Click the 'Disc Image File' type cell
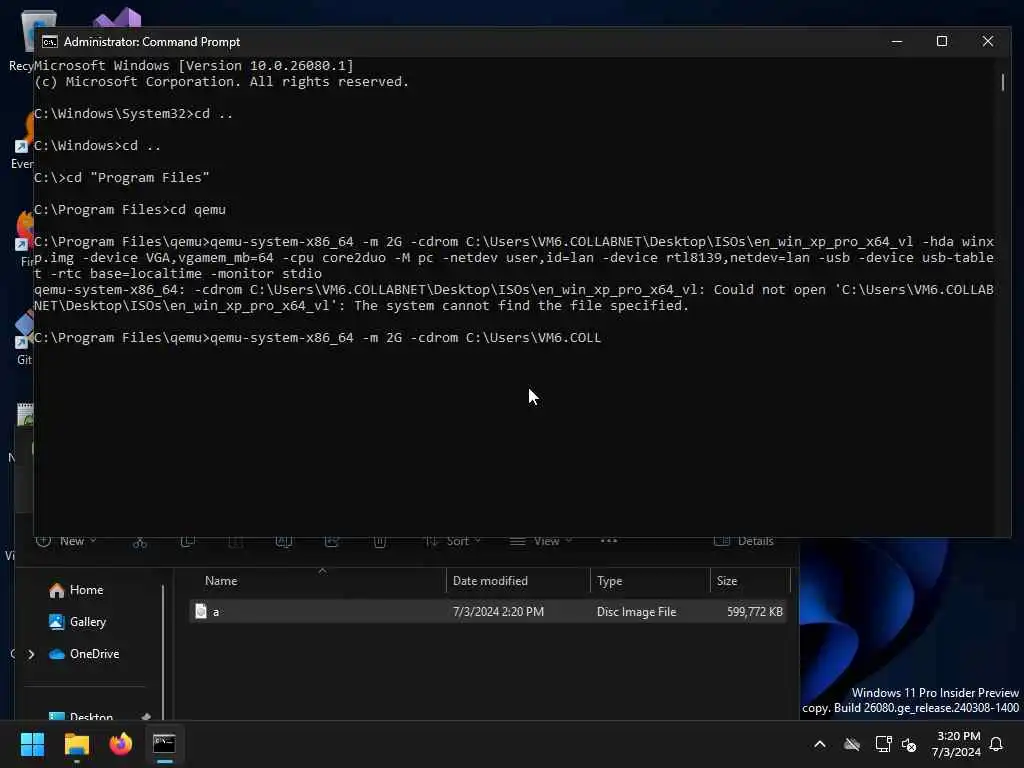The width and height of the screenshot is (1024, 768). 636,612
